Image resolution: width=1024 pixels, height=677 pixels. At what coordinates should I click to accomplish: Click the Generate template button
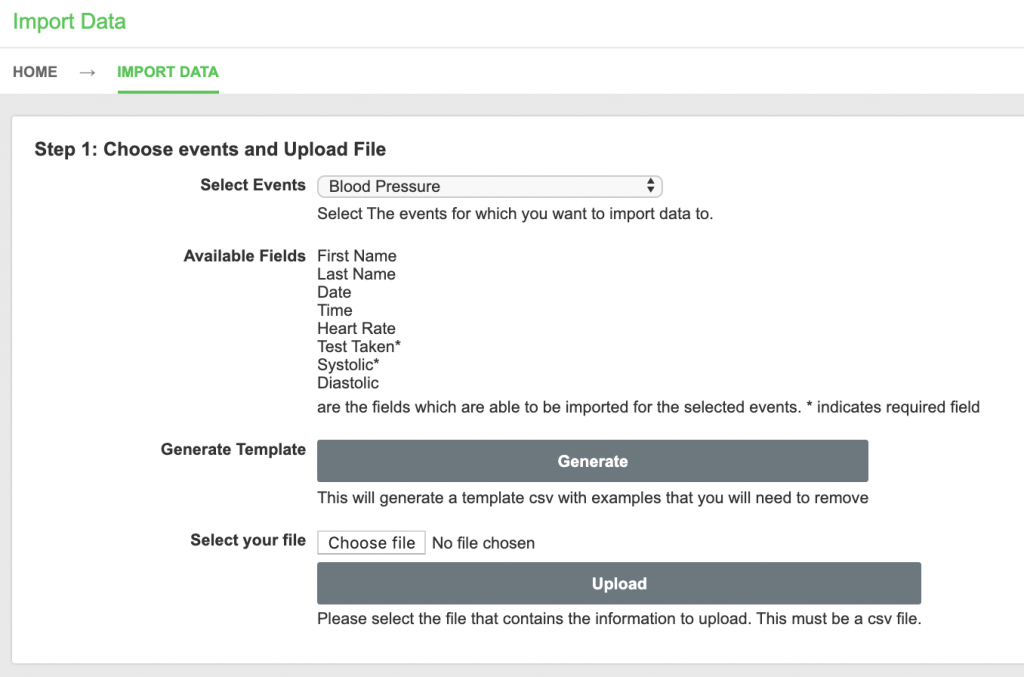click(x=592, y=461)
